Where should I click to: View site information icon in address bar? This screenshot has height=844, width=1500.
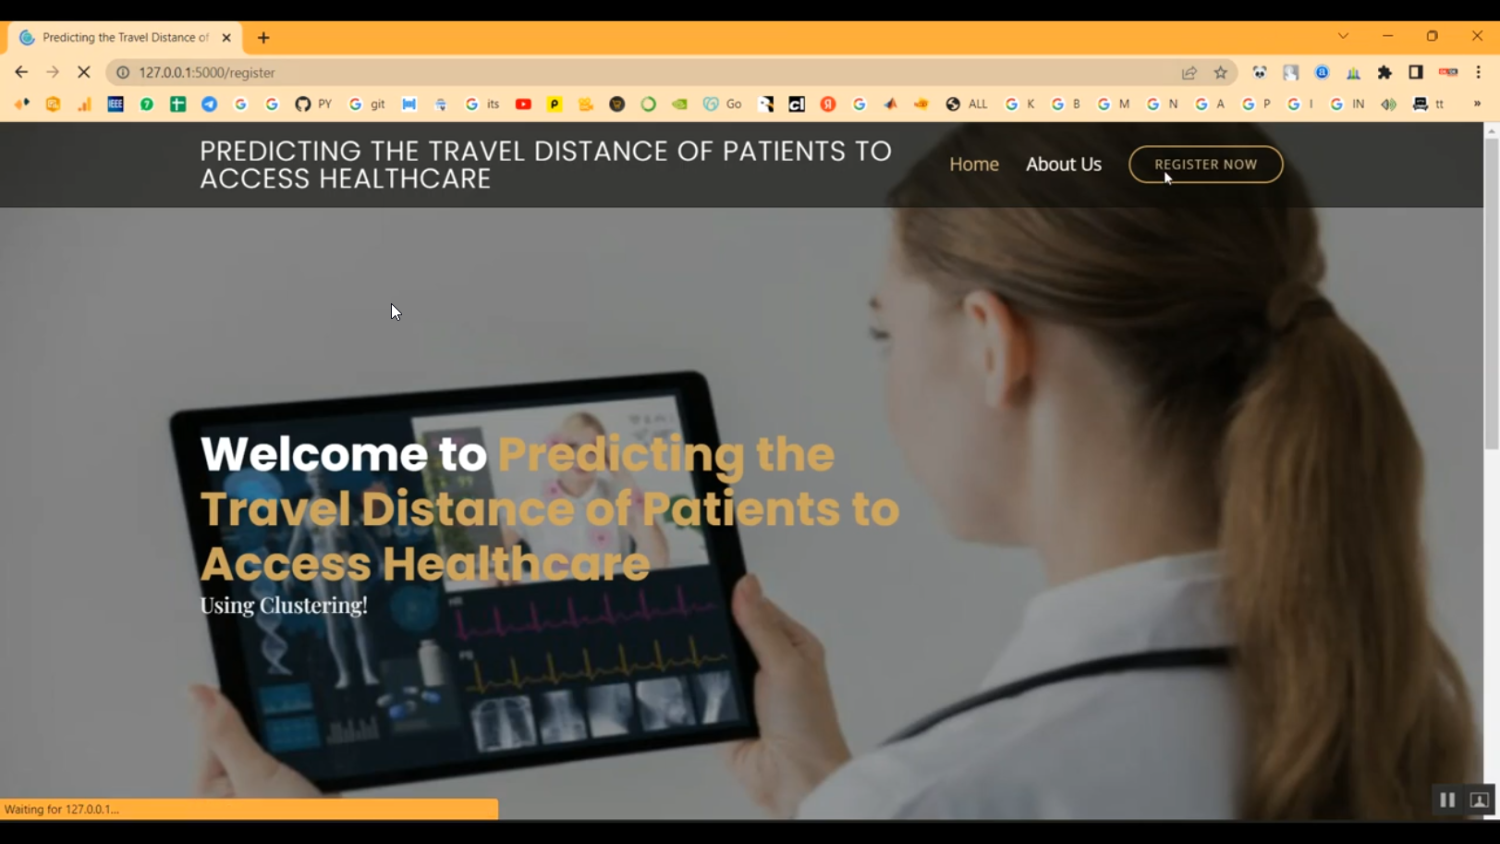pyautogui.click(x=123, y=72)
